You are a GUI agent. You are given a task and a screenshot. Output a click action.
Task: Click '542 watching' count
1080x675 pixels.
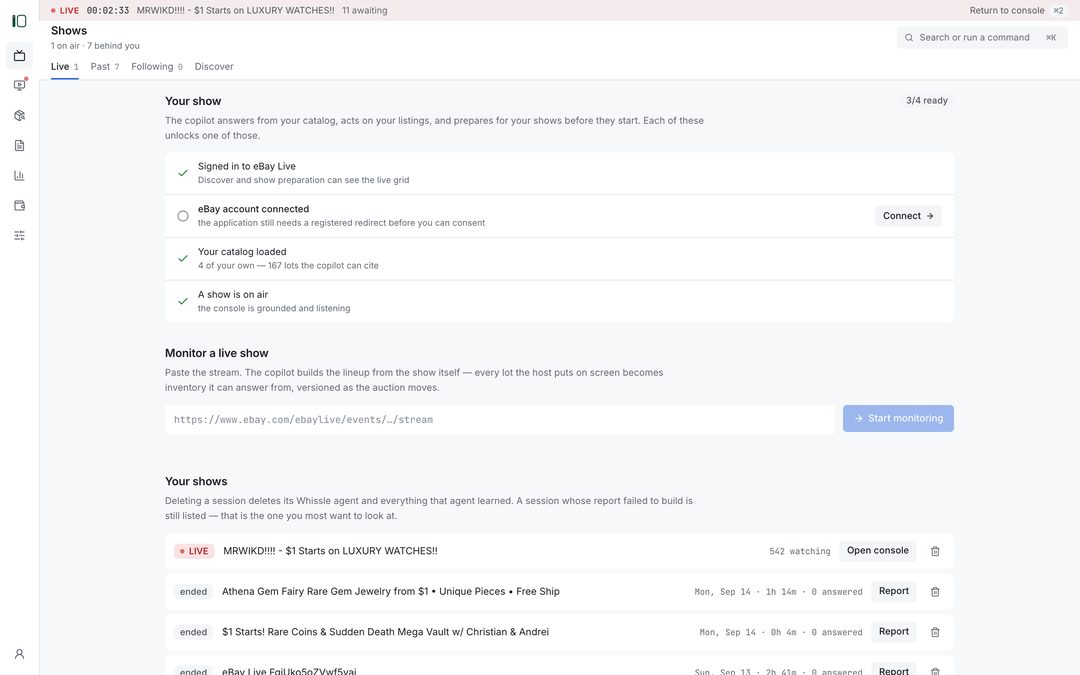click(800, 551)
